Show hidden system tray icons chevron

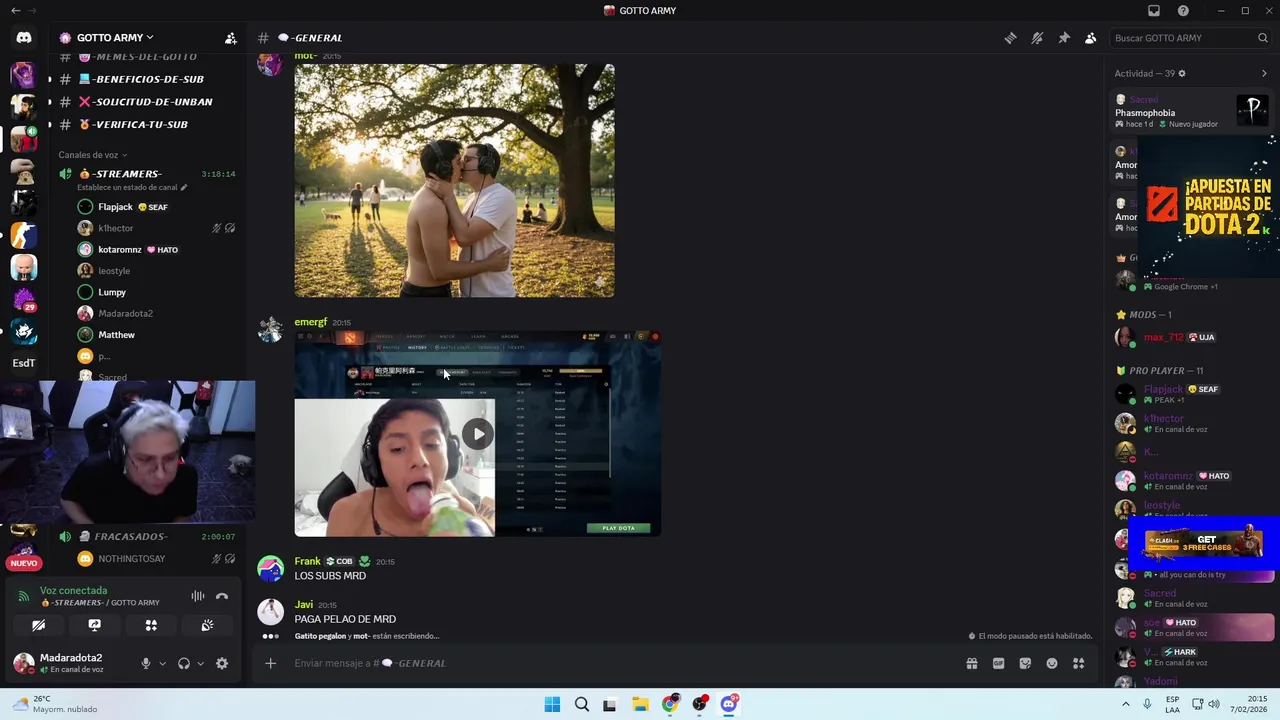(x=1126, y=704)
